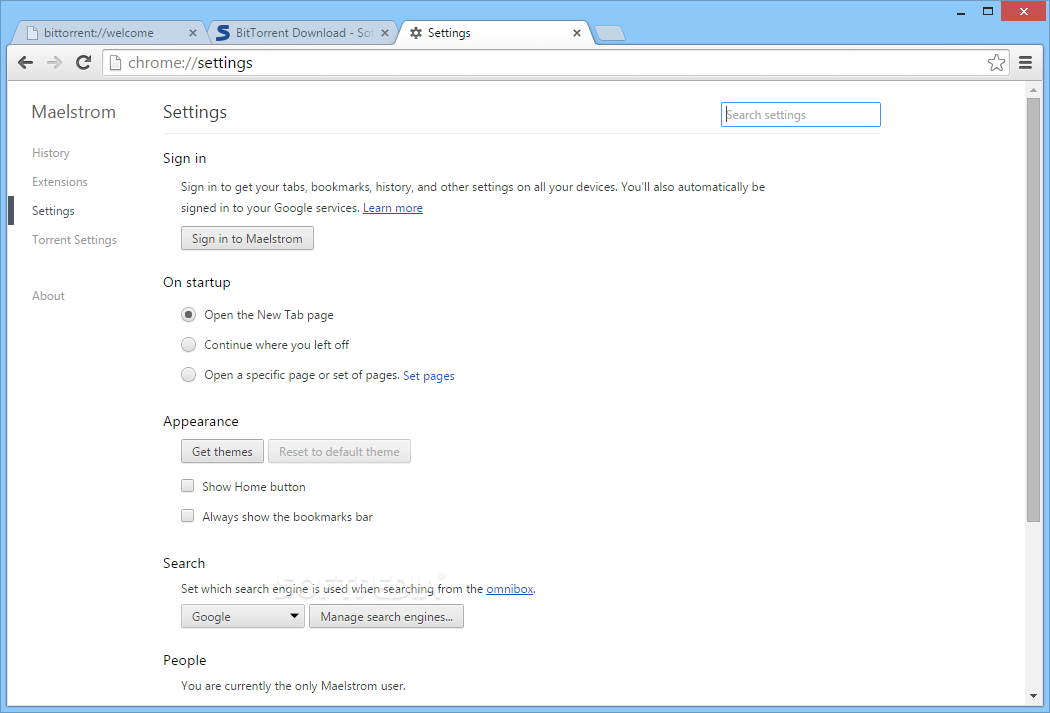Click the People section heading
The height and width of the screenshot is (713, 1050).
(185, 660)
